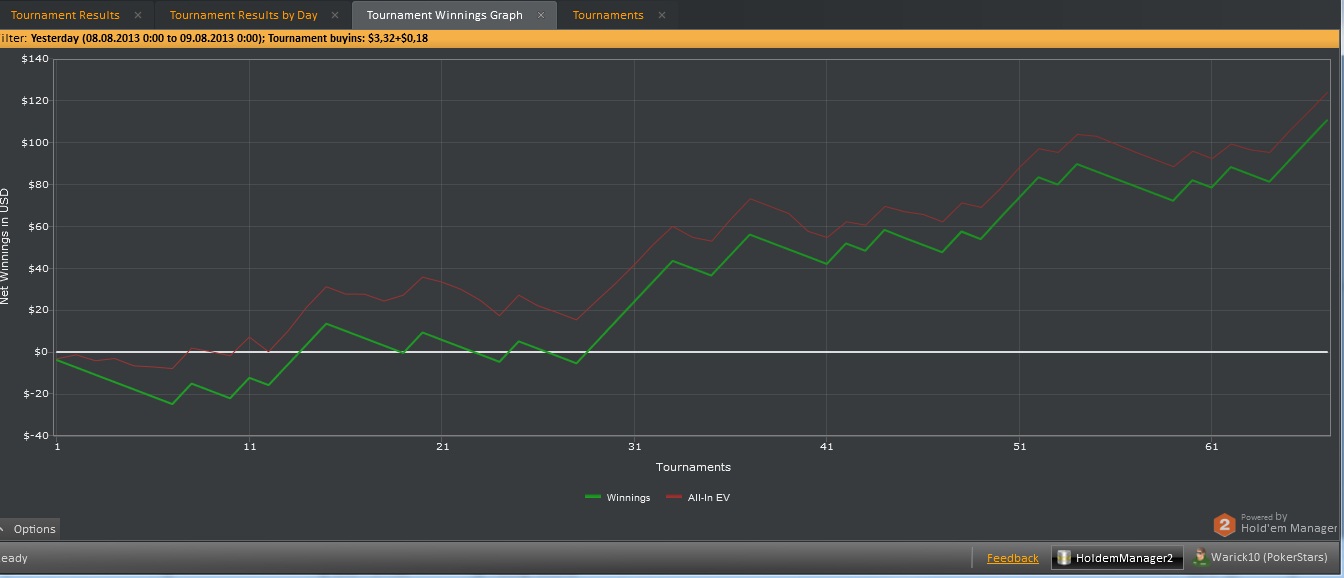Close the Tournaments tab
This screenshot has width=1344, height=578.
662,15
